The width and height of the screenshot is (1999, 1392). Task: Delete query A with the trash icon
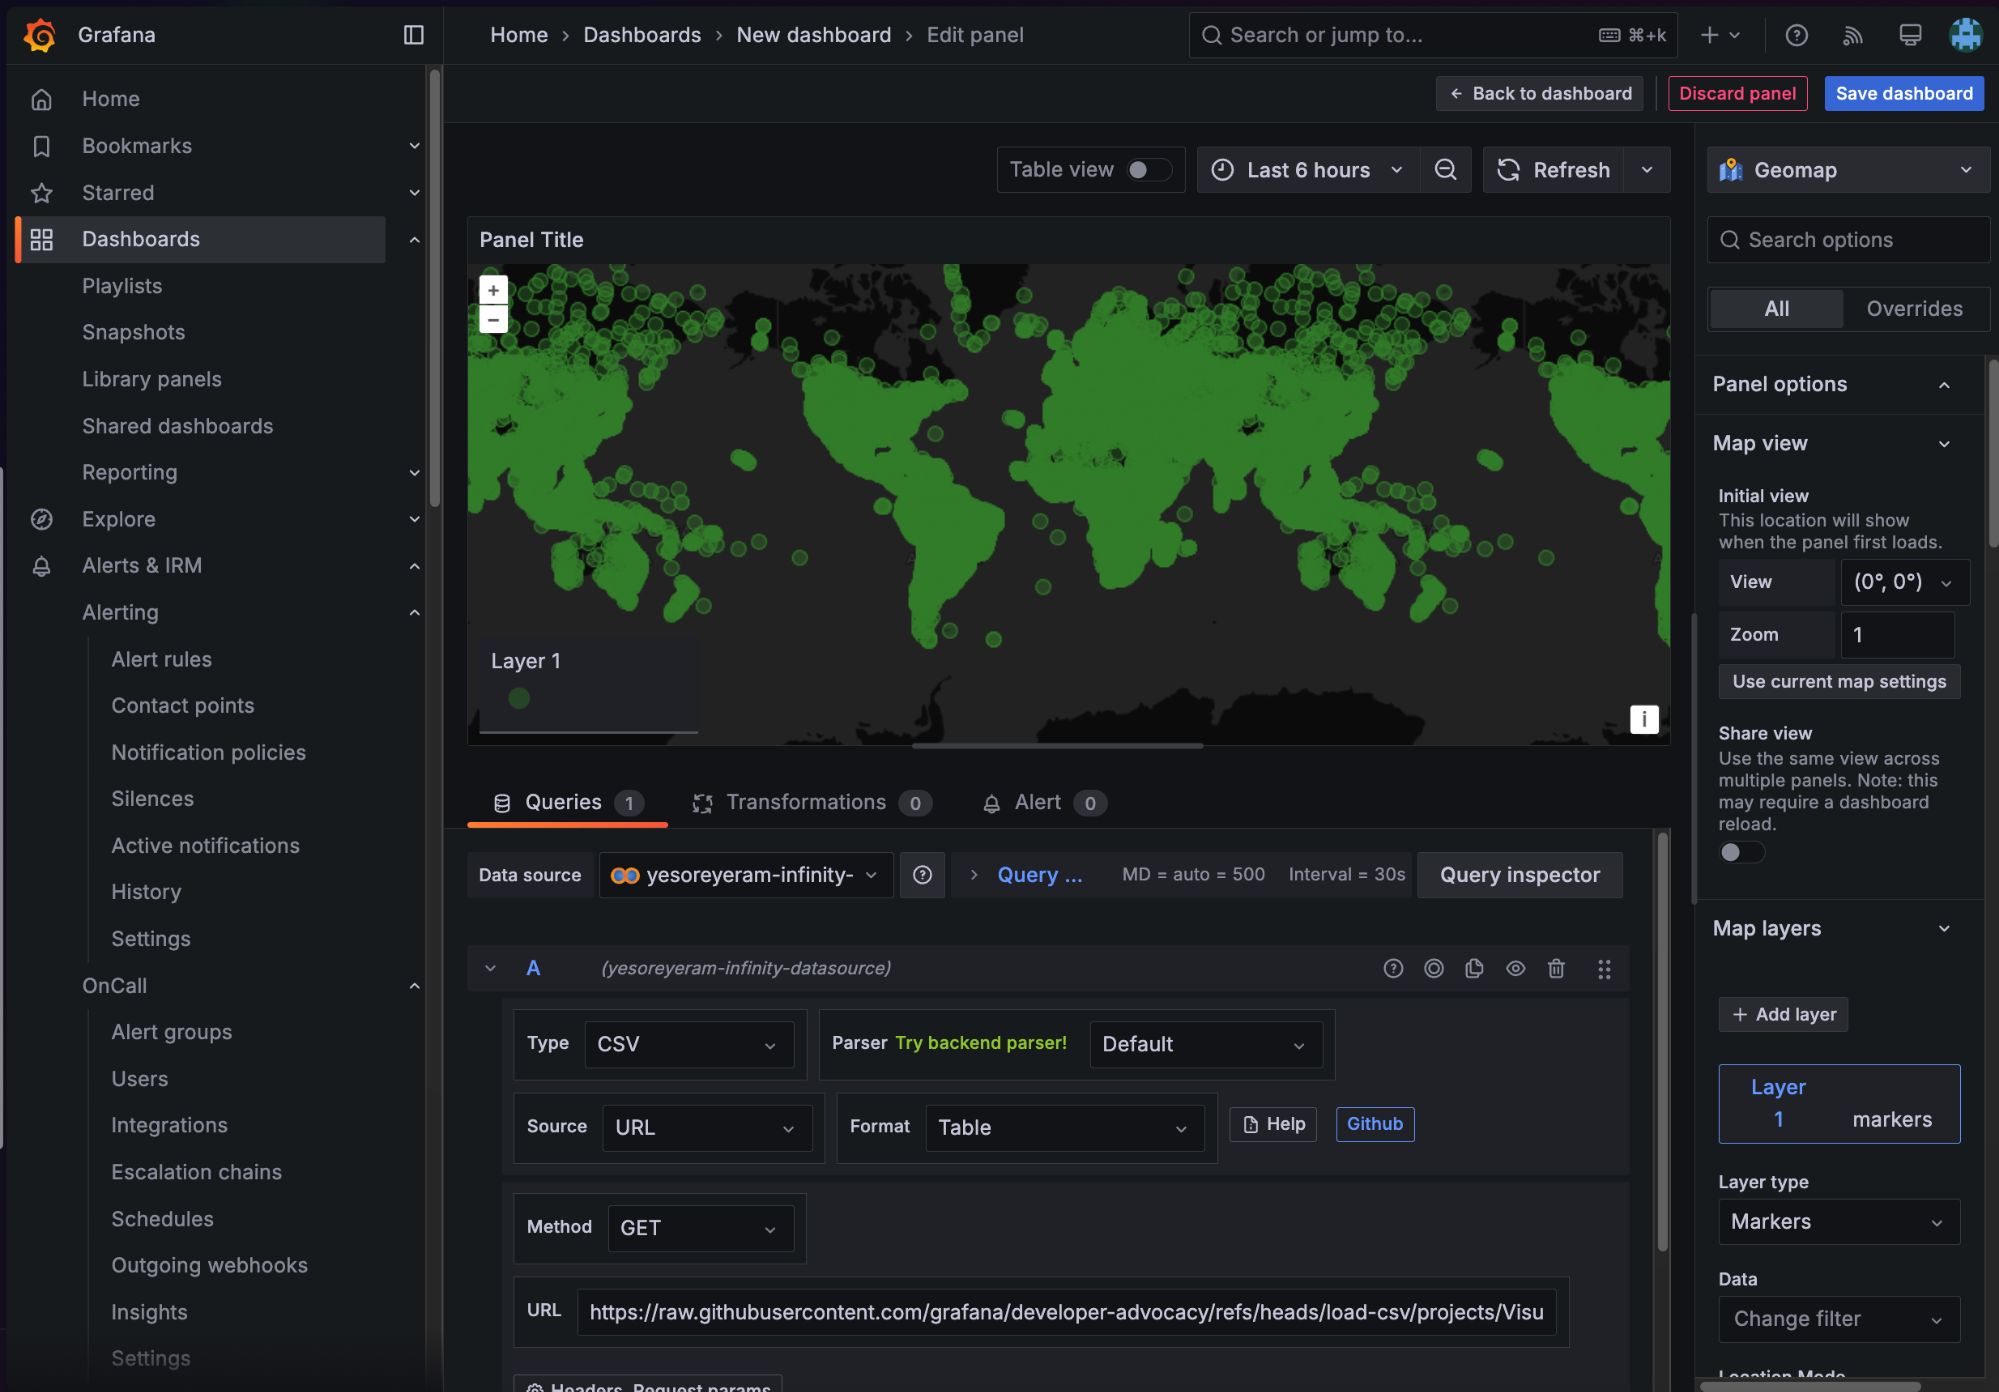pos(1556,968)
